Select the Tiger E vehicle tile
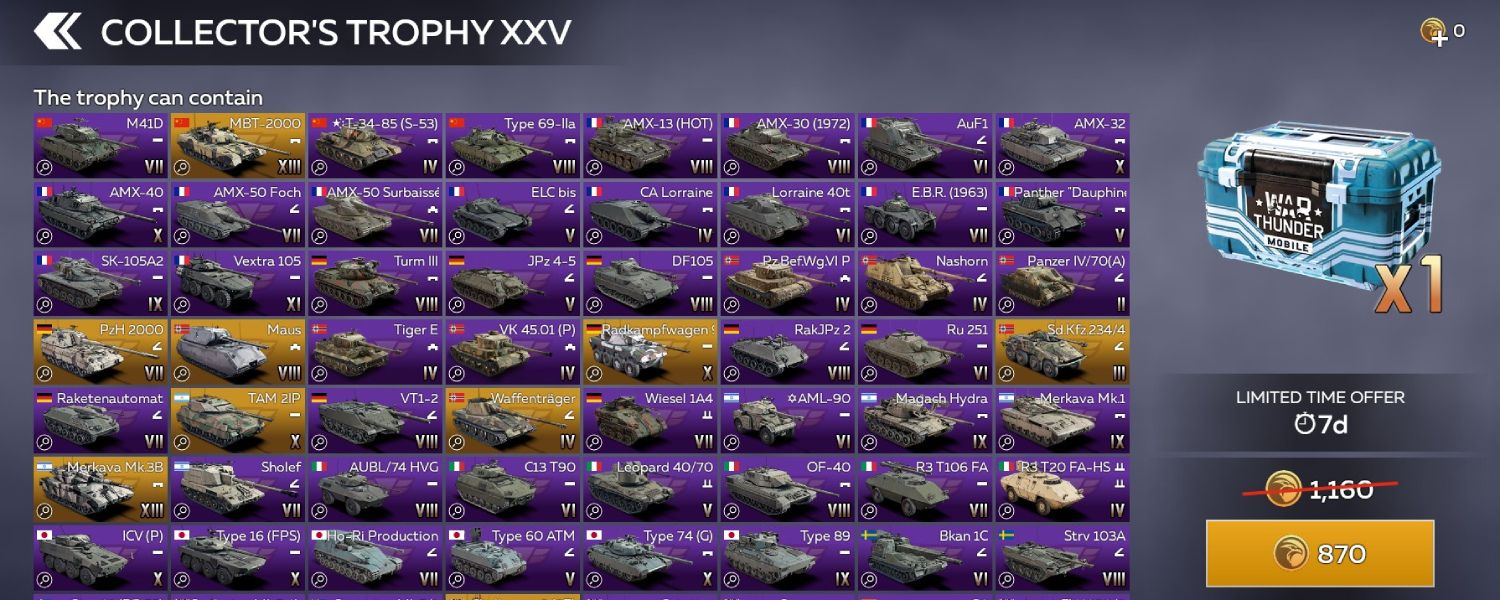Image resolution: width=1500 pixels, height=600 pixels. click(376, 352)
